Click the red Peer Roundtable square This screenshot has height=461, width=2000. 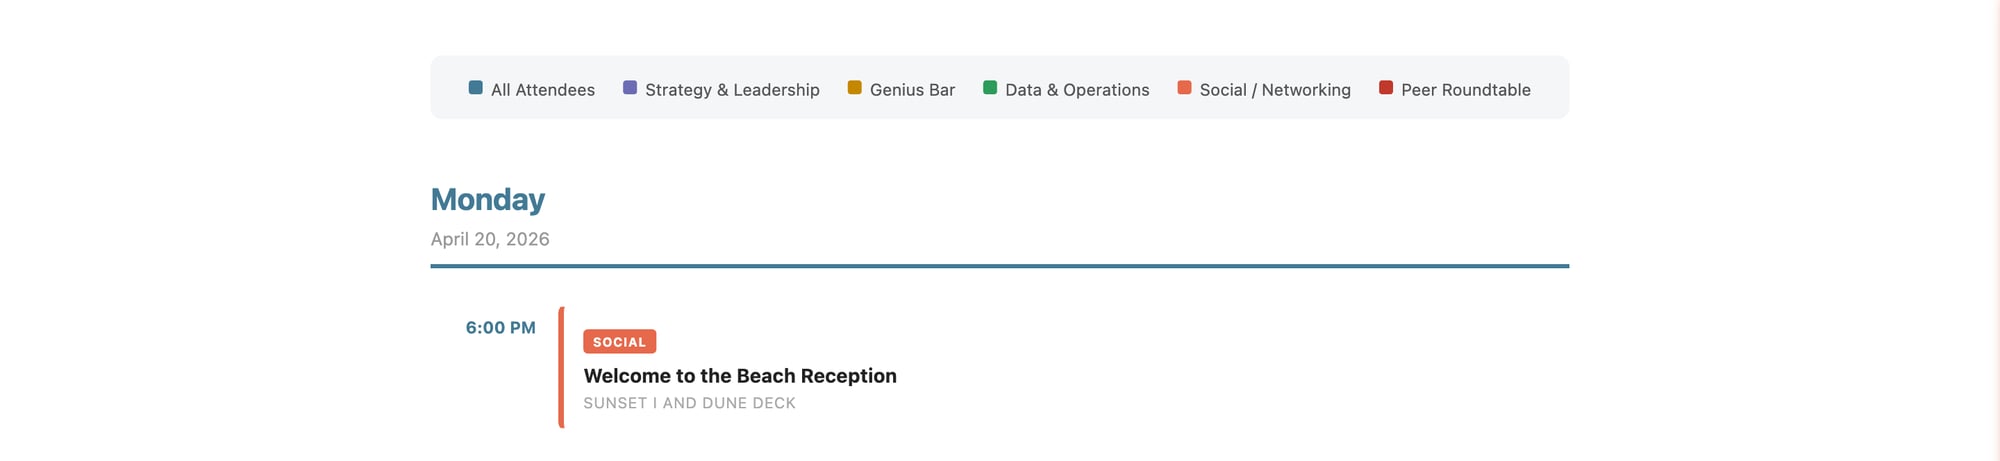tap(1386, 88)
